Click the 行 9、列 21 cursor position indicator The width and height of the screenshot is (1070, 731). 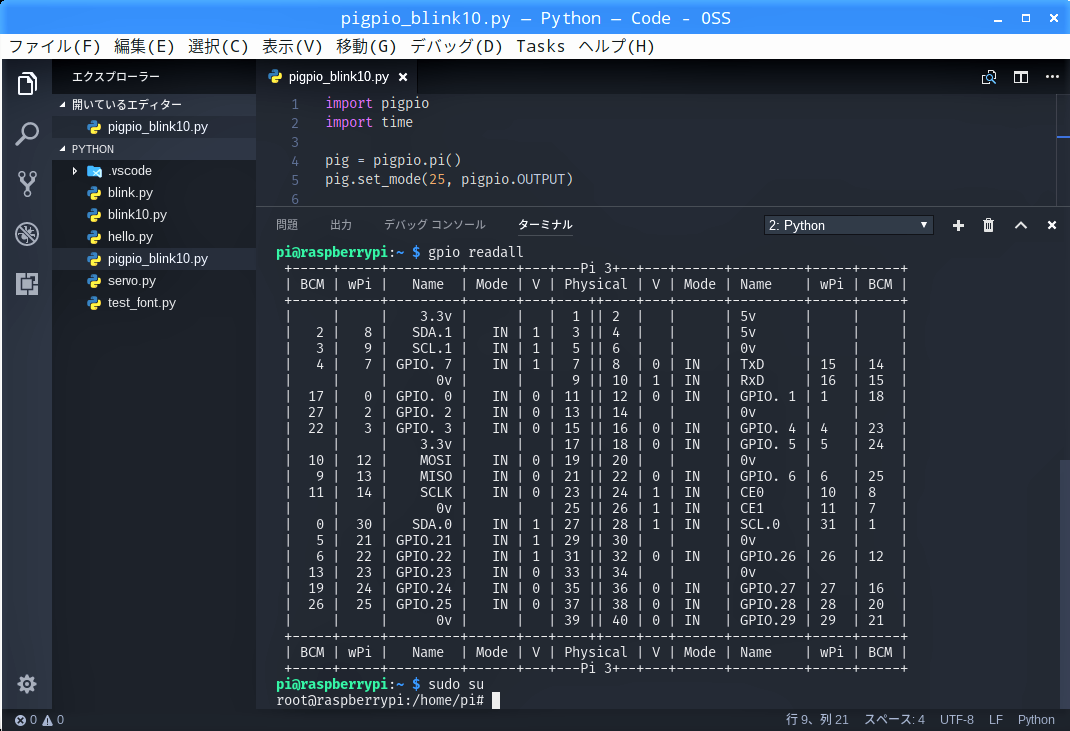click(x=817, y=719)
